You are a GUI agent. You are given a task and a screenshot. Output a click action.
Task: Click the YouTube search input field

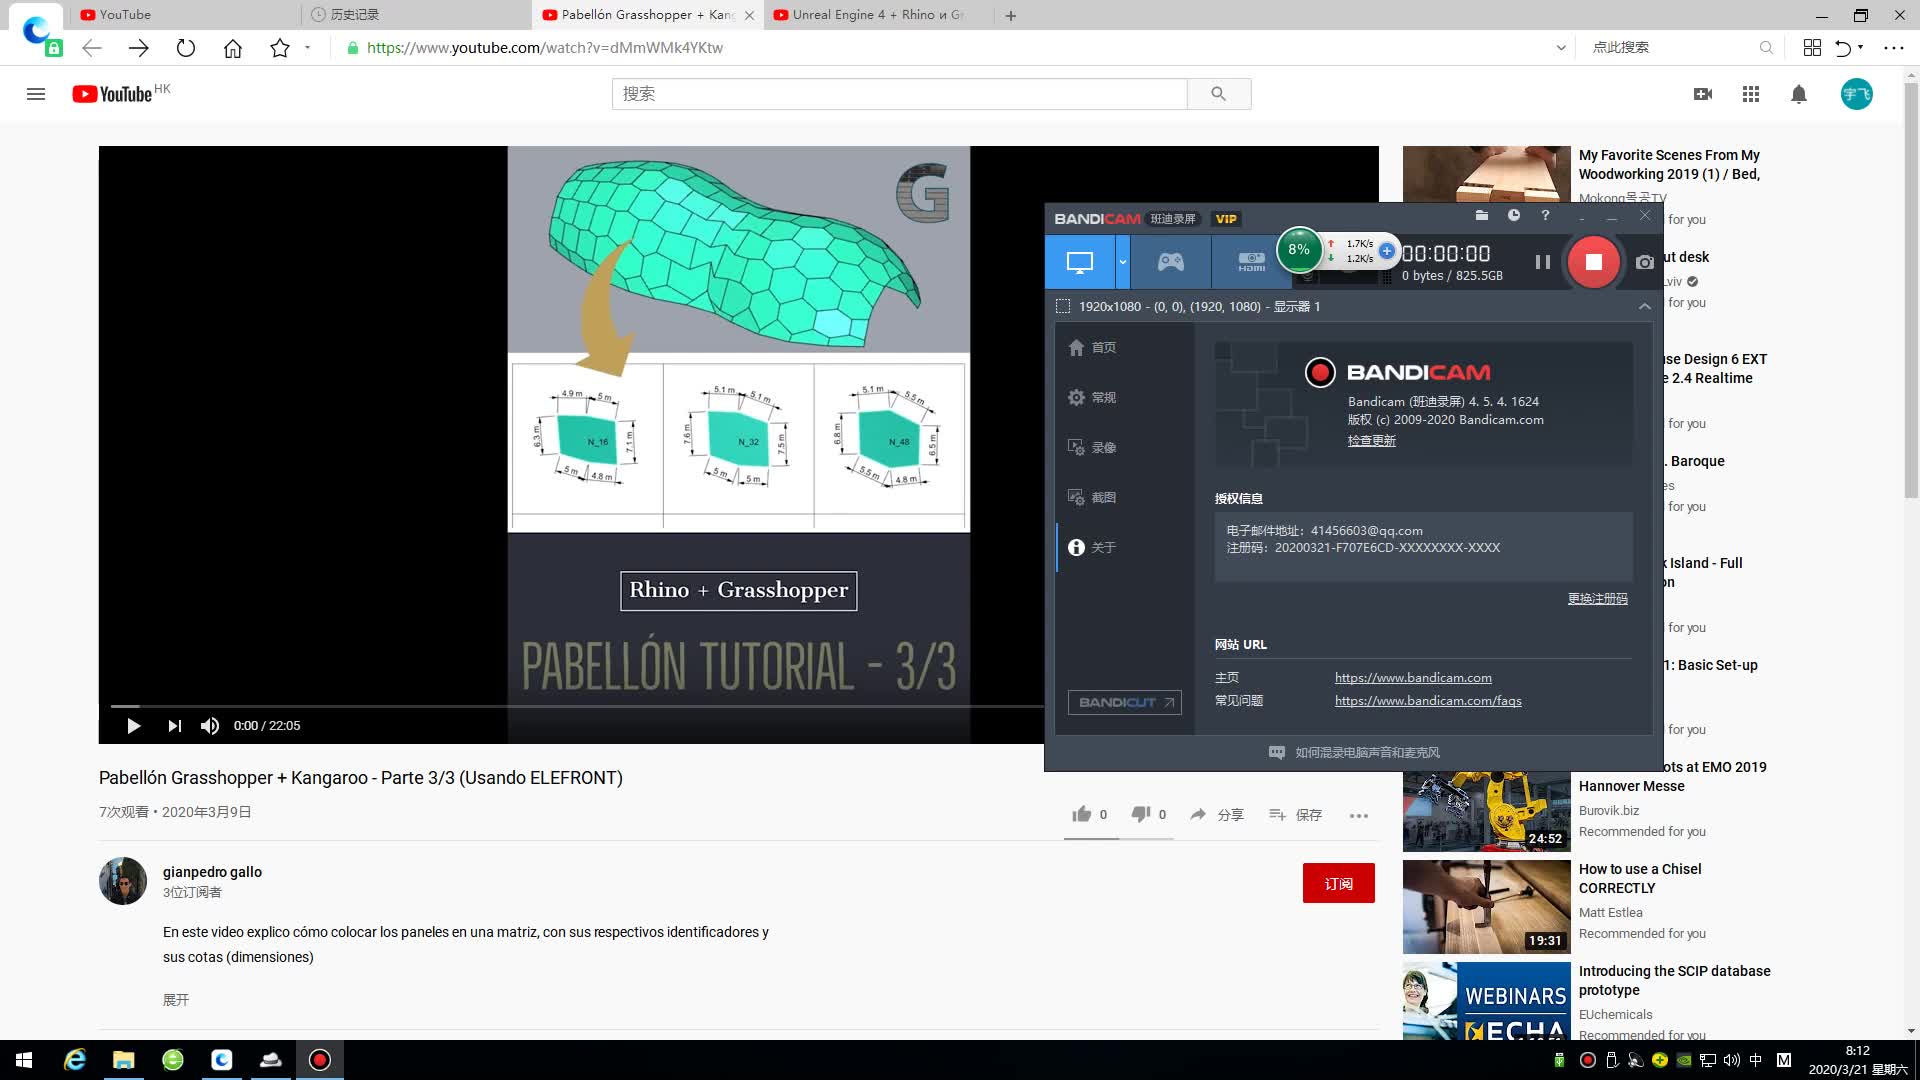(898, 94)
